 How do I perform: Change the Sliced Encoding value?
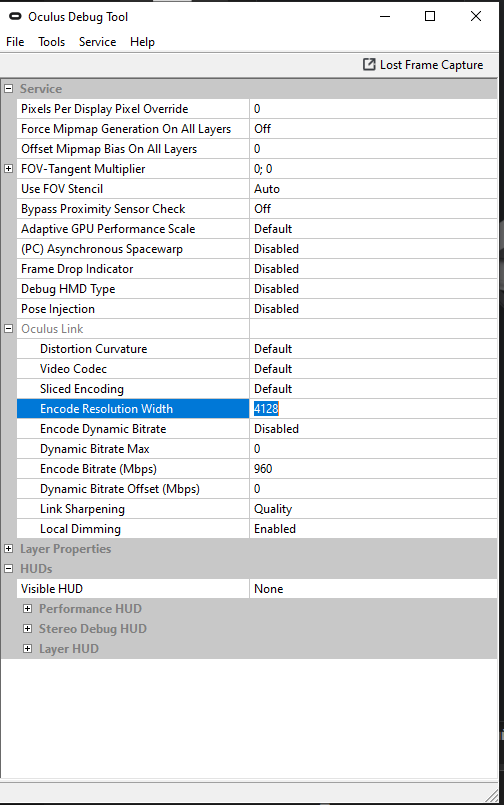pos(373,389)
